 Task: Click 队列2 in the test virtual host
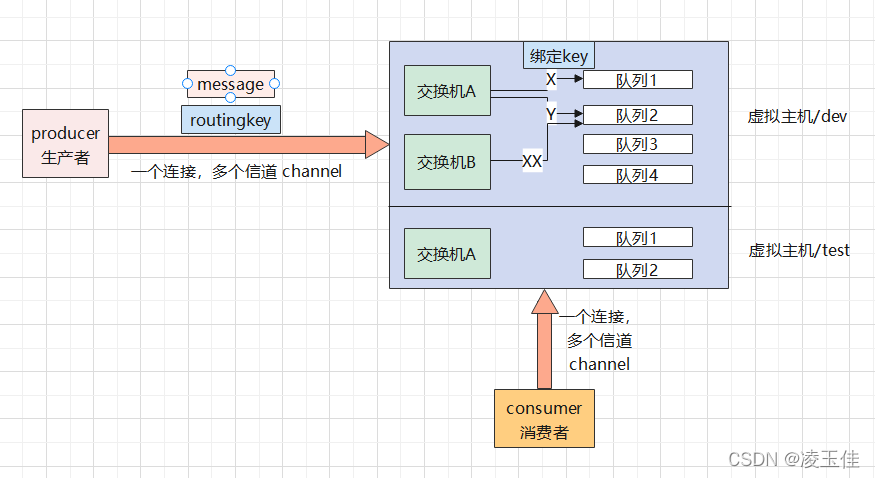click(x=637, y=269)
